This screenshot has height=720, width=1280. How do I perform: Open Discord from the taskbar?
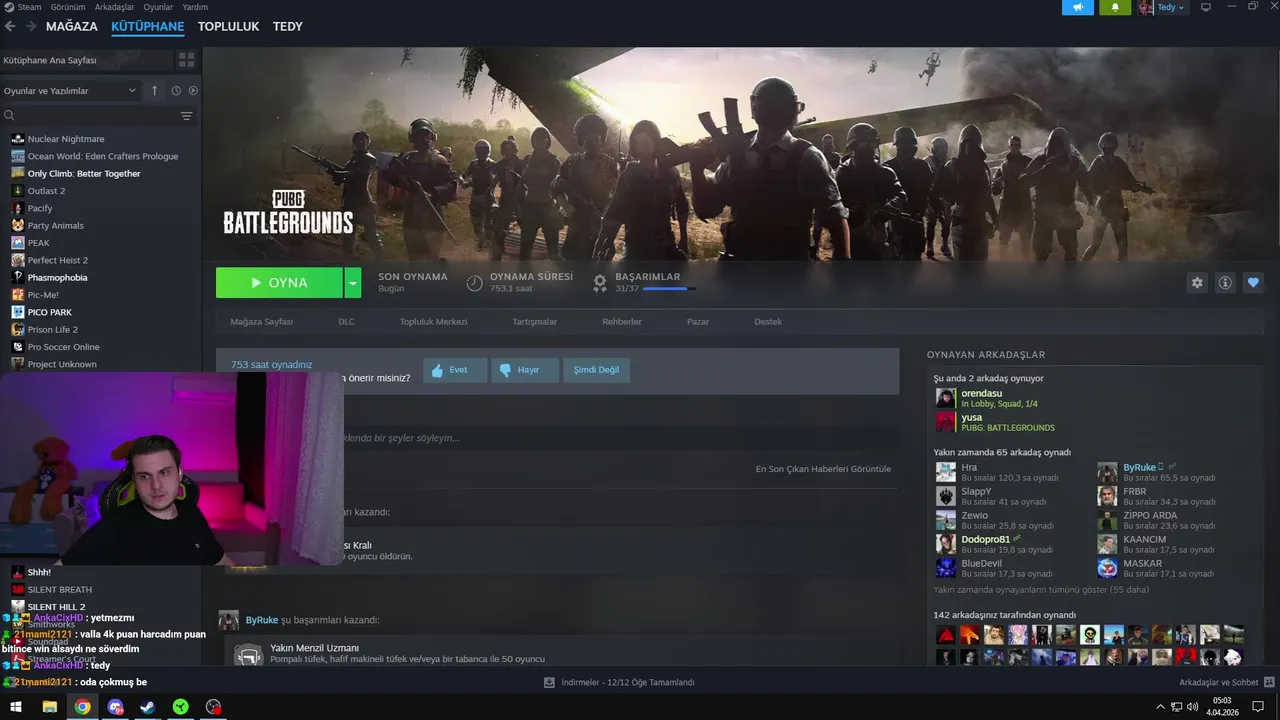(x=115, y=707)
